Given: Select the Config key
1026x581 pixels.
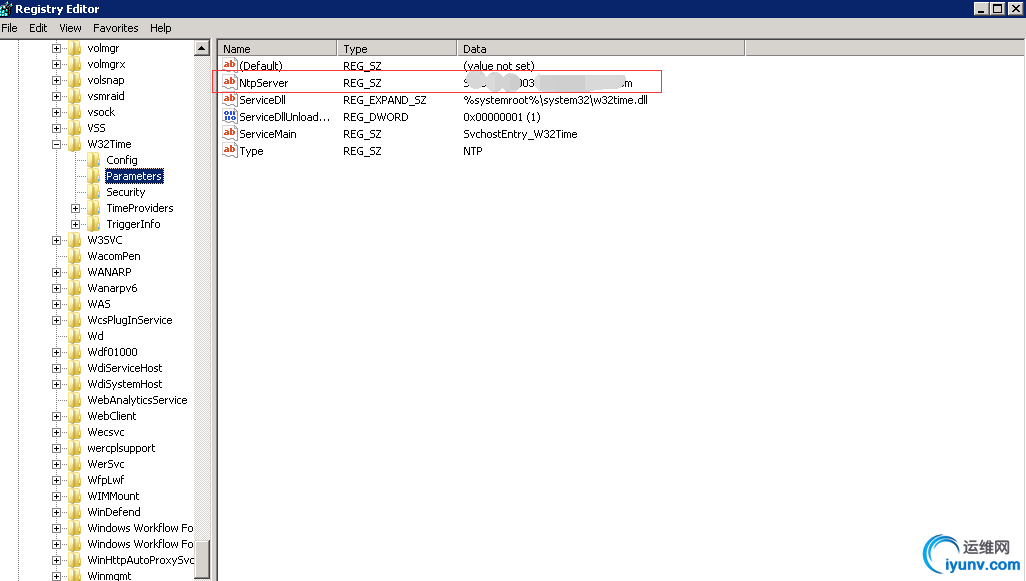Looking at the screenshot, I should coord(122,160).
